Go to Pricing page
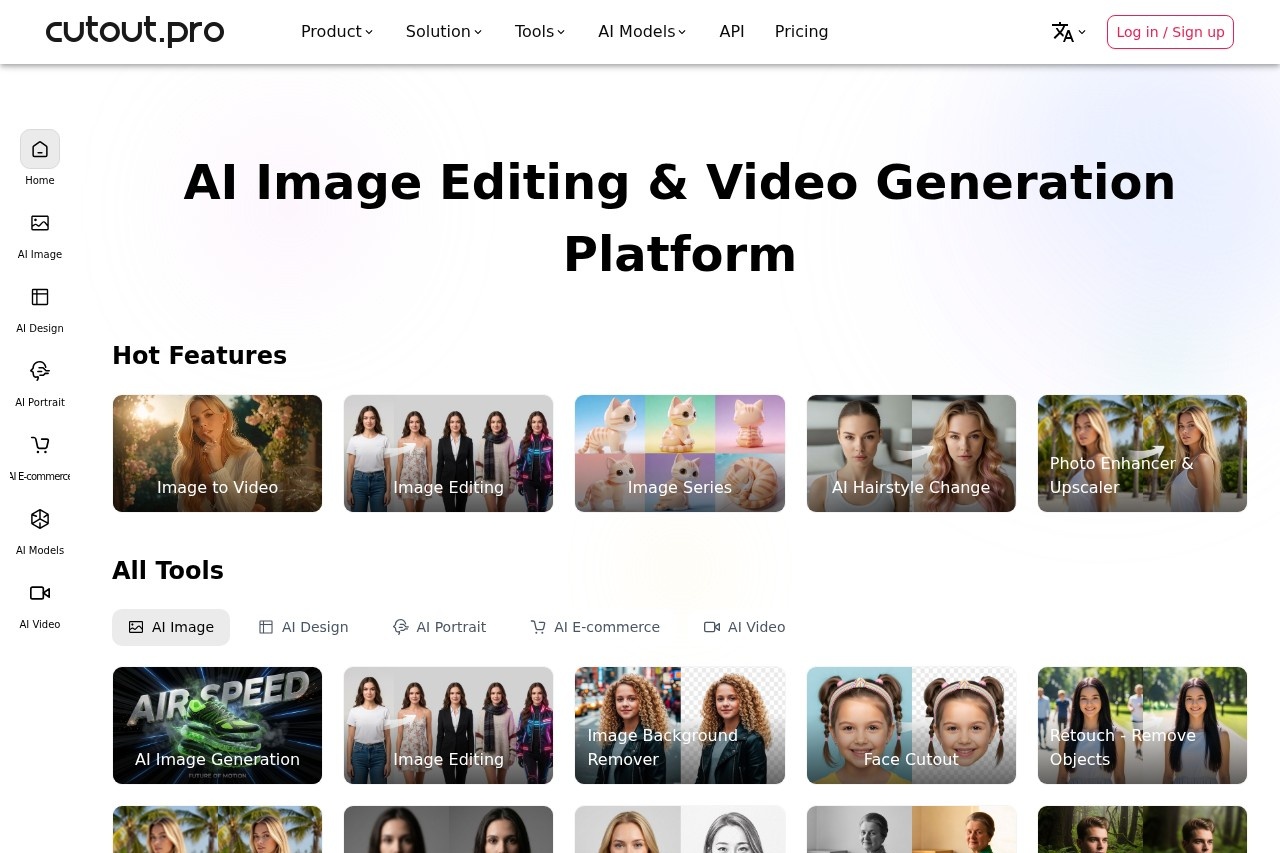The width and height of the screenshot is (1280, 853). pyautogui.click(x=802, y=32)
